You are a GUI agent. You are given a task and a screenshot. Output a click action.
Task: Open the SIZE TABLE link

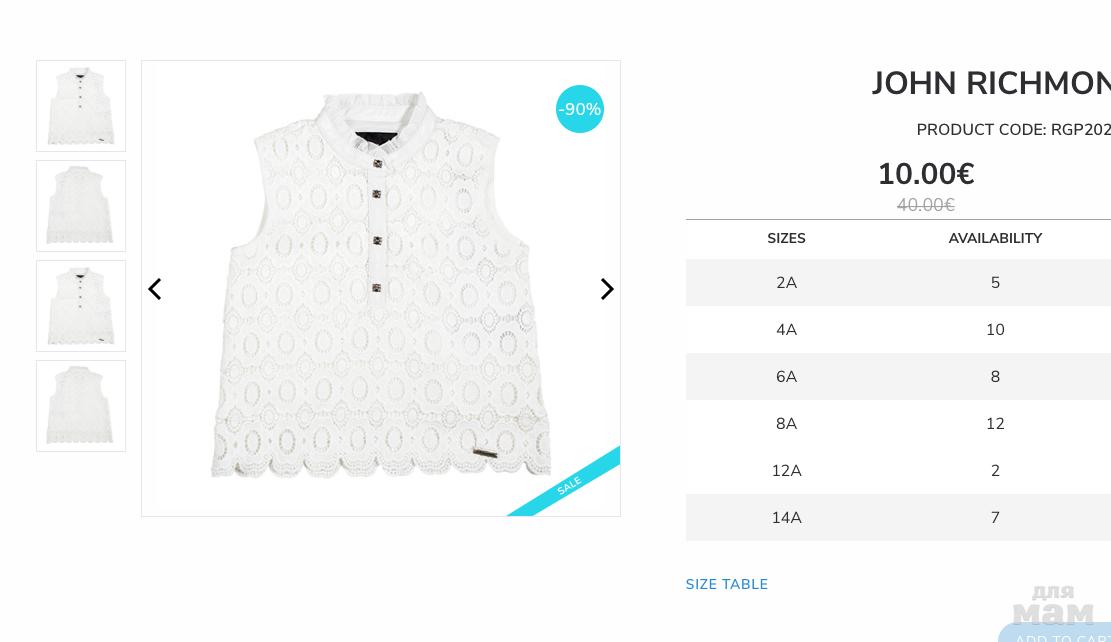(727, 584)
